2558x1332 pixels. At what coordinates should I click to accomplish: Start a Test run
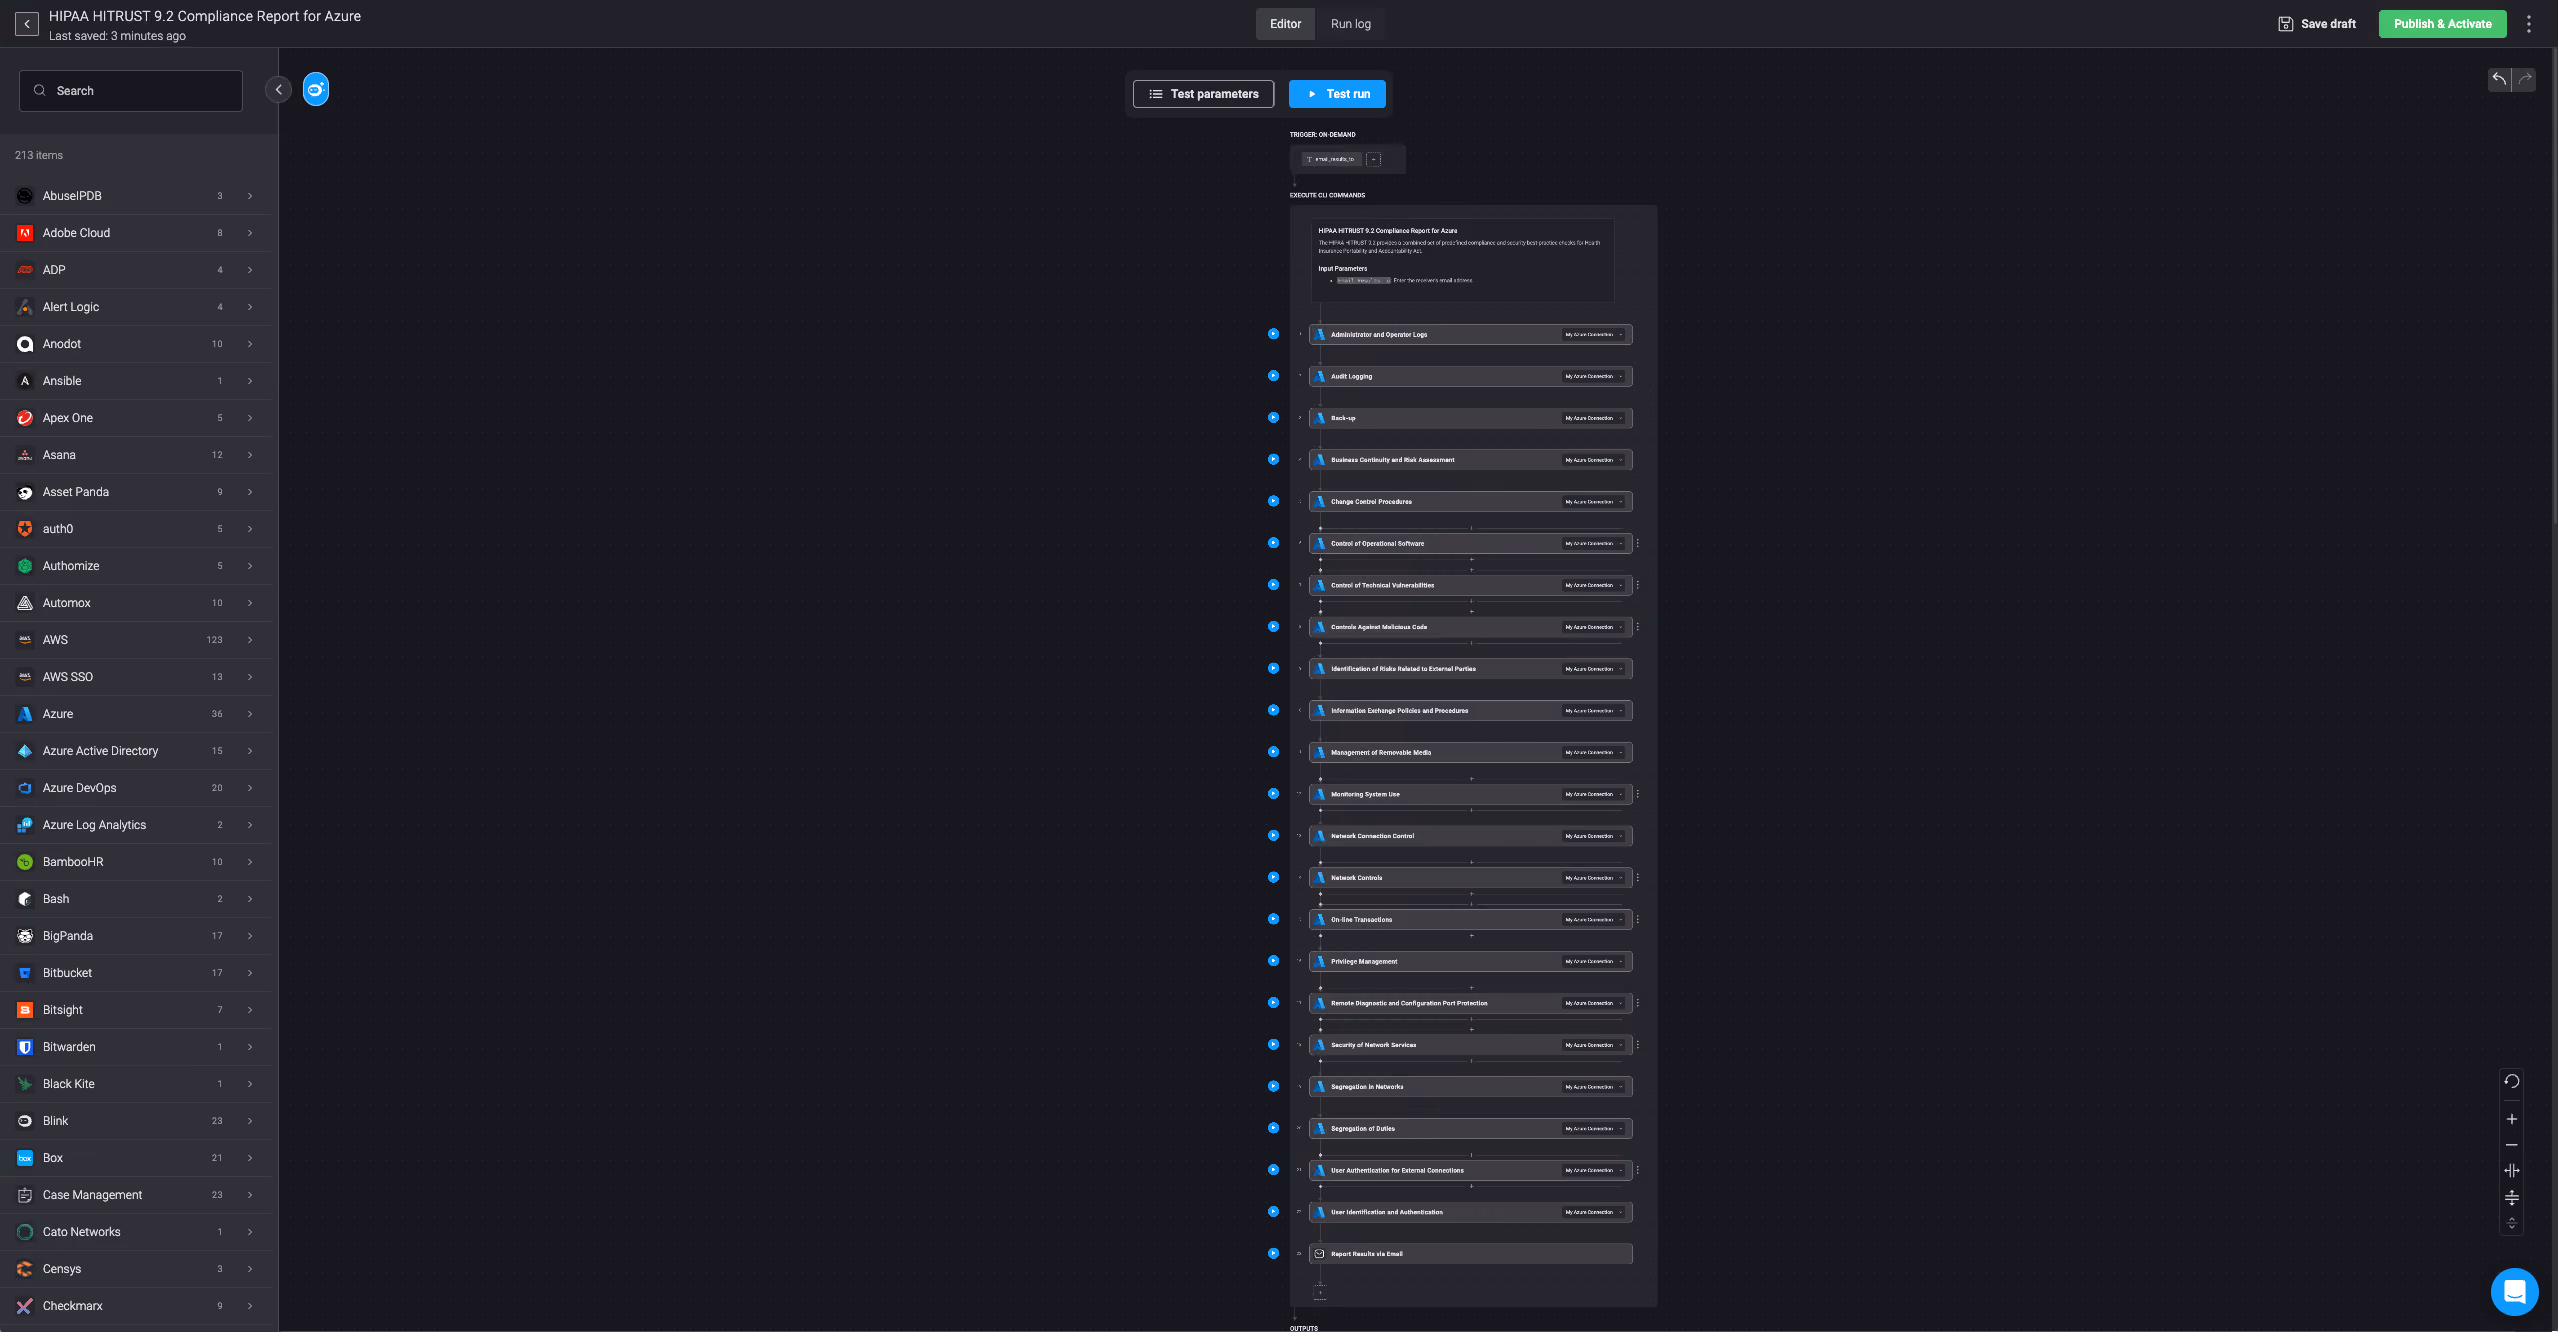point(1337,94)
